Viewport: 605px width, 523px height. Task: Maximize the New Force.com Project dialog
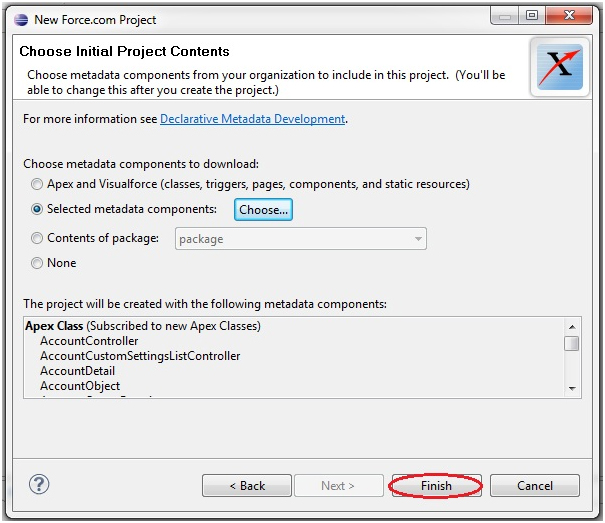tap(532, 15)
